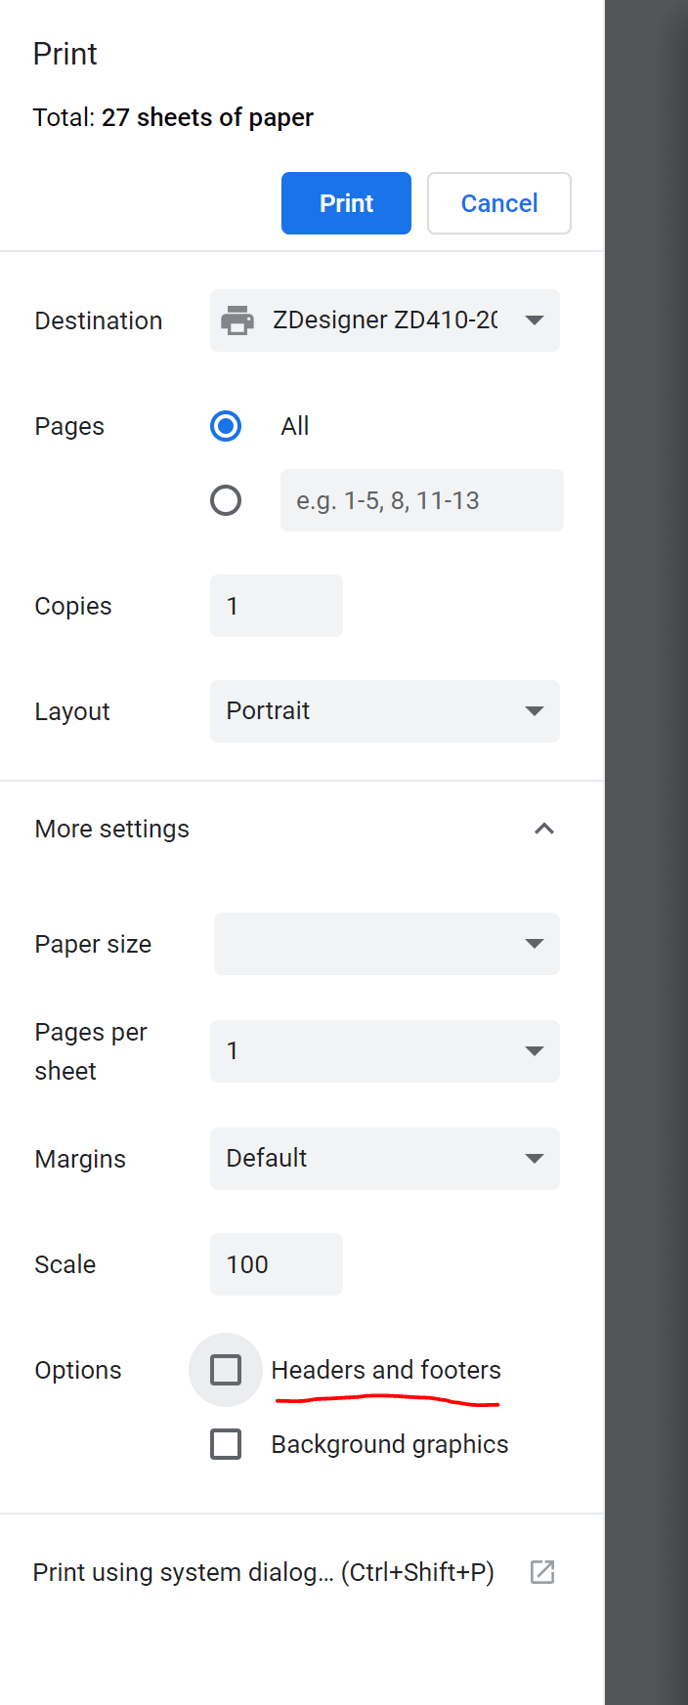The image size is (688, 1705).
Task: Click Print using system dialog link
Action: click(x=263, y=1572)
